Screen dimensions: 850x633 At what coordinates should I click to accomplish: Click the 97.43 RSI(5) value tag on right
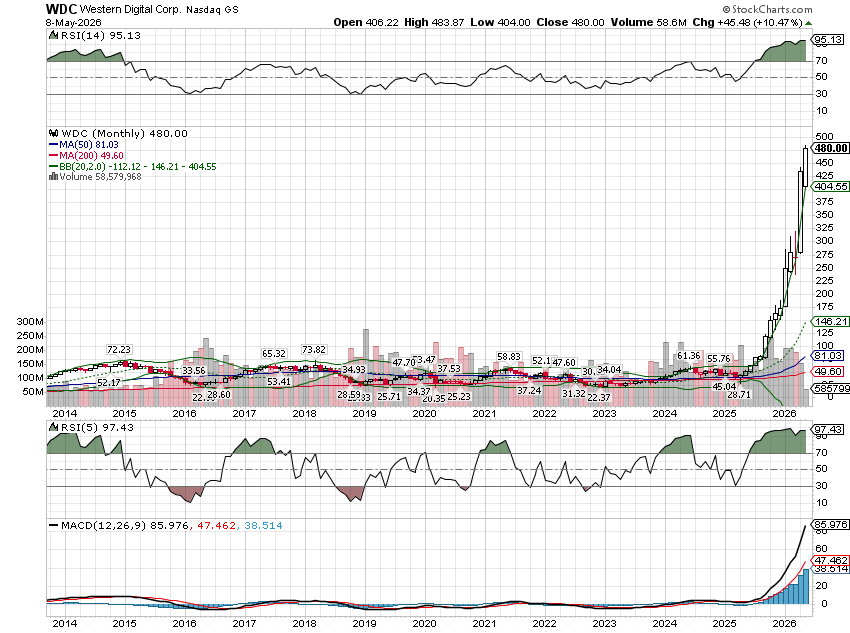pos(828,430)
